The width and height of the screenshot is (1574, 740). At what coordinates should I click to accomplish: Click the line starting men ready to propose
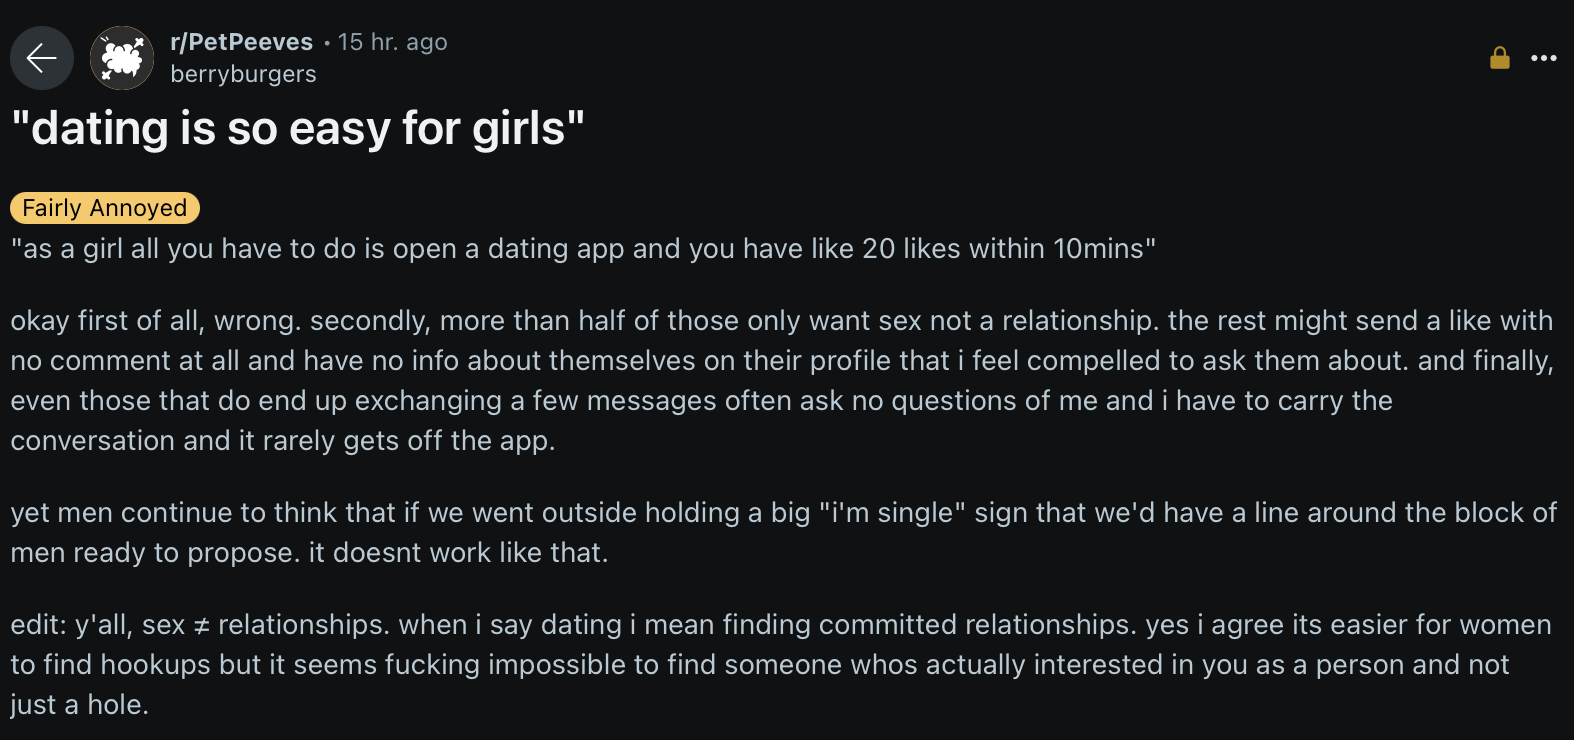click(x=309, y=553)
